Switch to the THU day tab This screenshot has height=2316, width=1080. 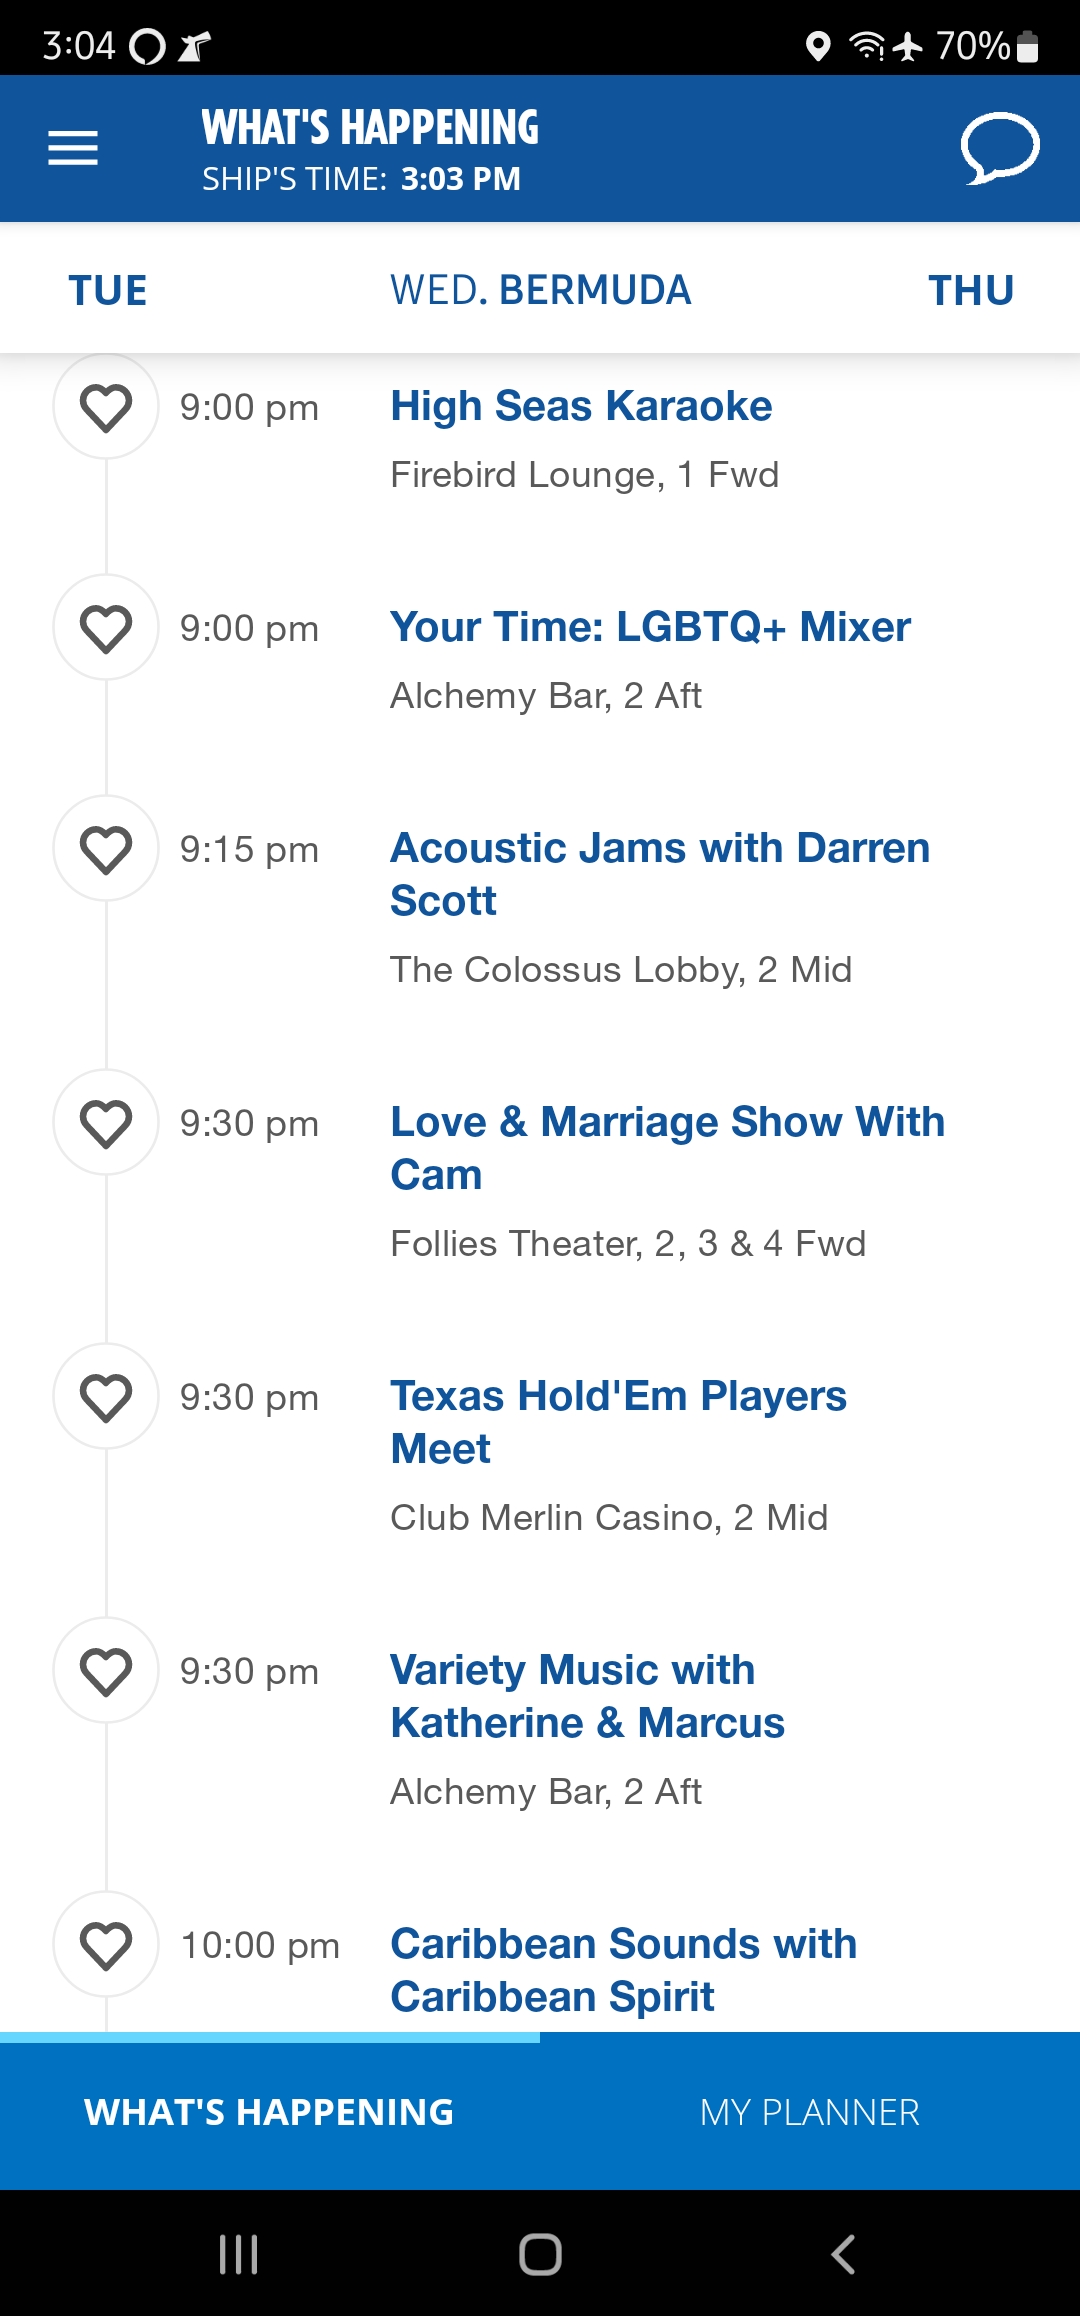click(971, 290)
